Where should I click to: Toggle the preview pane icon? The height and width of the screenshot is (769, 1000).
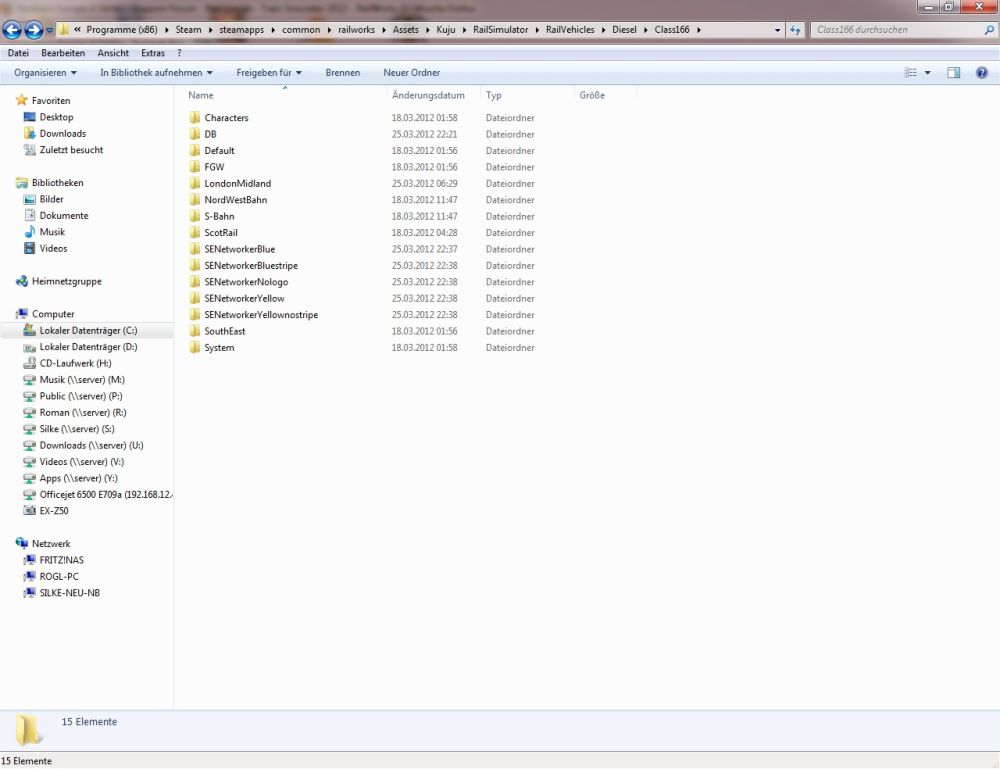tap(953, 73)
